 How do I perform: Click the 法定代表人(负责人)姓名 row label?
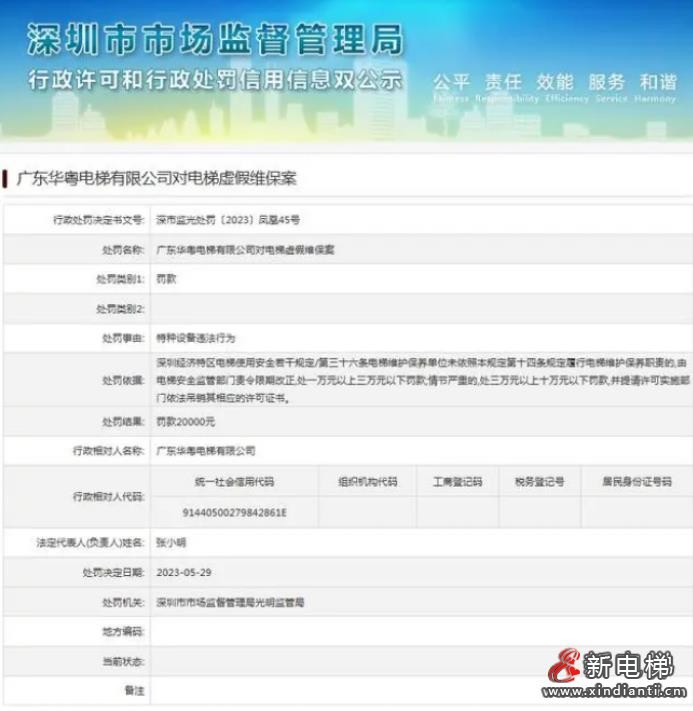point(90,543)
